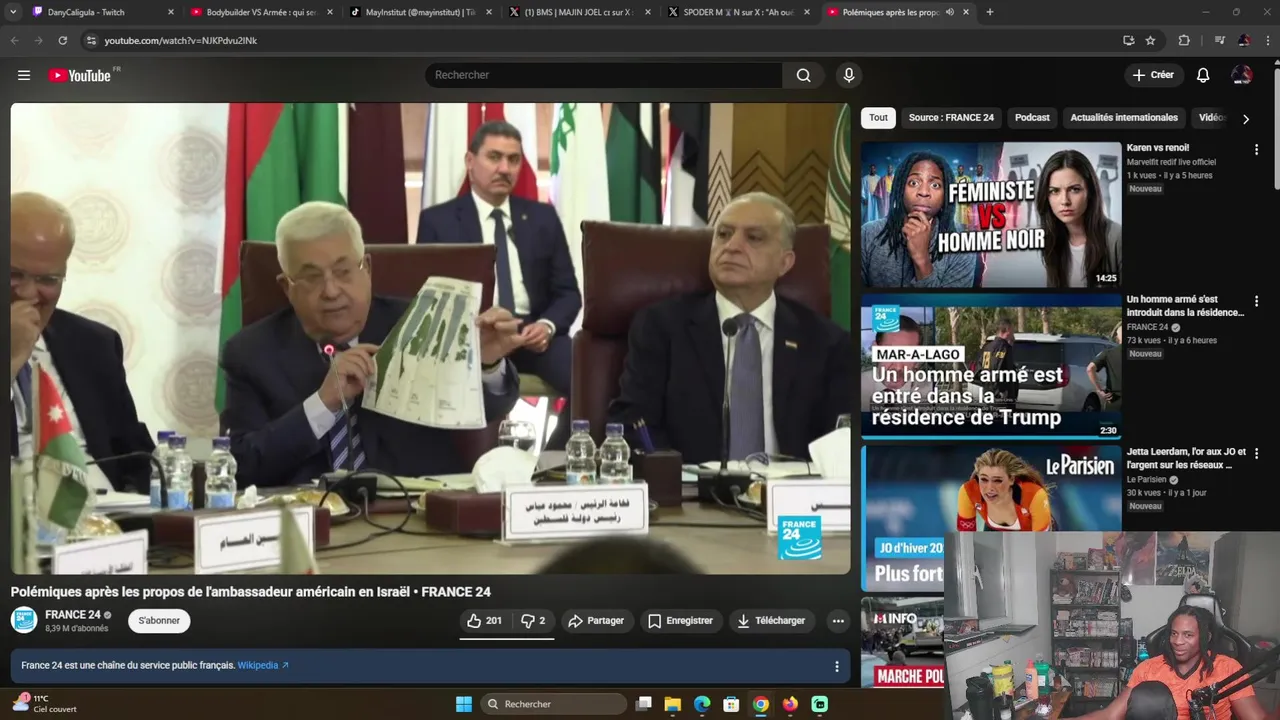Save video with Enregistrer button

[680, 621]
